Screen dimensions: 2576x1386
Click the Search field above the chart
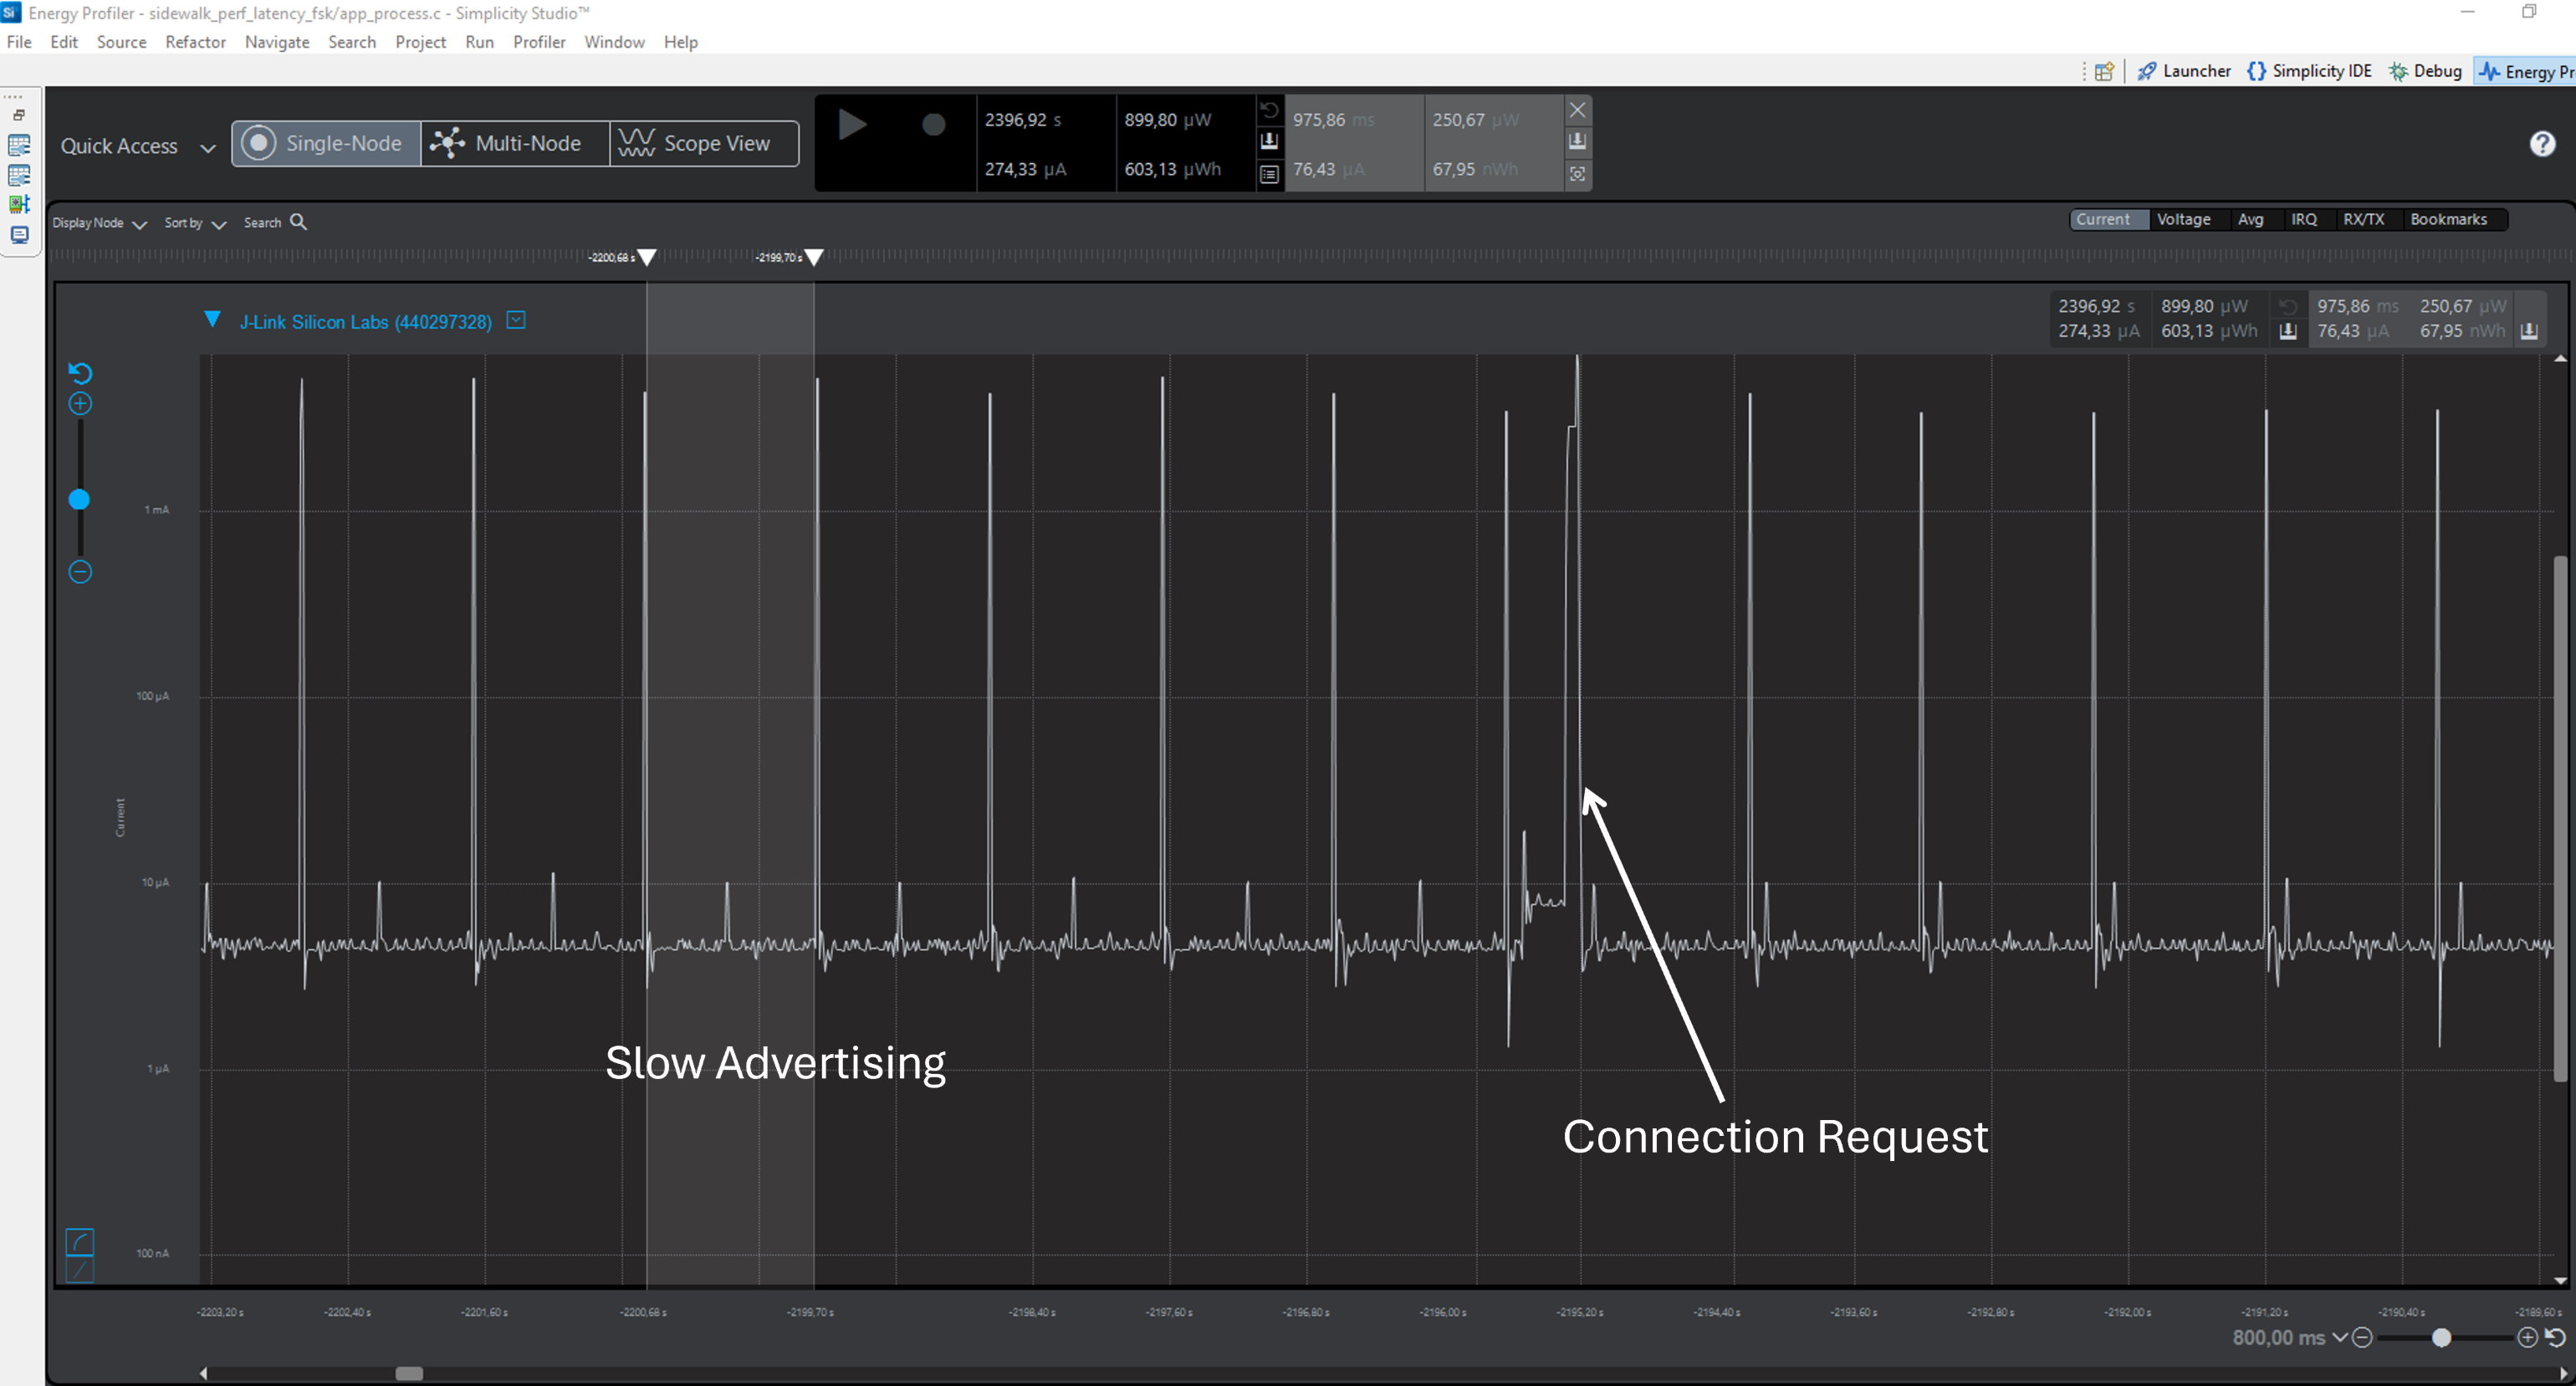(x=272, y=222)
